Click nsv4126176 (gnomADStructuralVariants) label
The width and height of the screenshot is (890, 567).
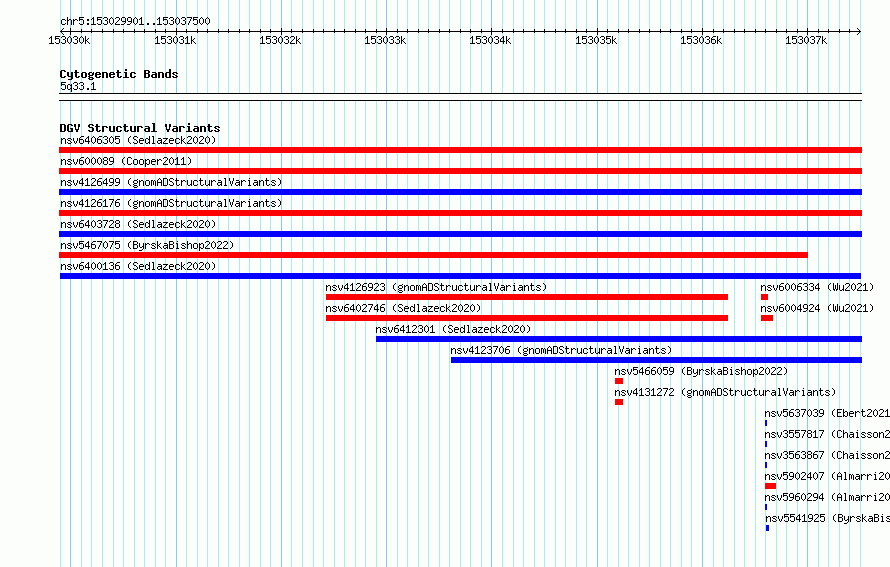(171, 203)
